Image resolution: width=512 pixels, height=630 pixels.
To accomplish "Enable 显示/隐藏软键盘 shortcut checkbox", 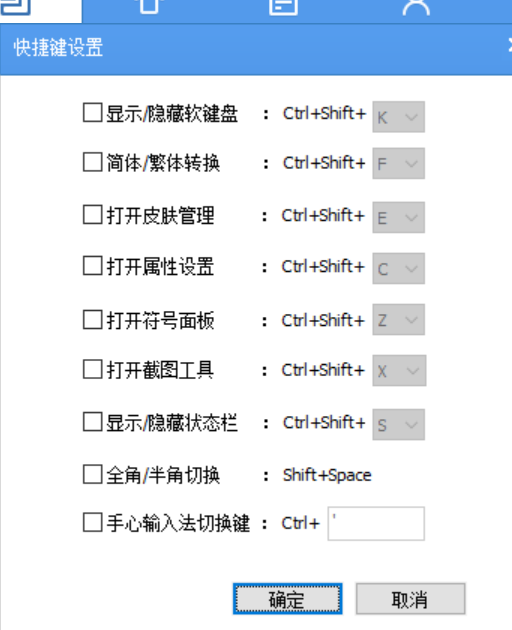I will pyautogui.click(x=92, y=112).
